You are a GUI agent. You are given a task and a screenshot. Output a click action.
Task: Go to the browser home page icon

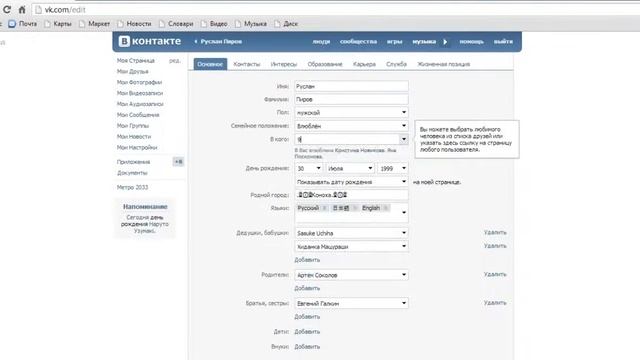22,9
